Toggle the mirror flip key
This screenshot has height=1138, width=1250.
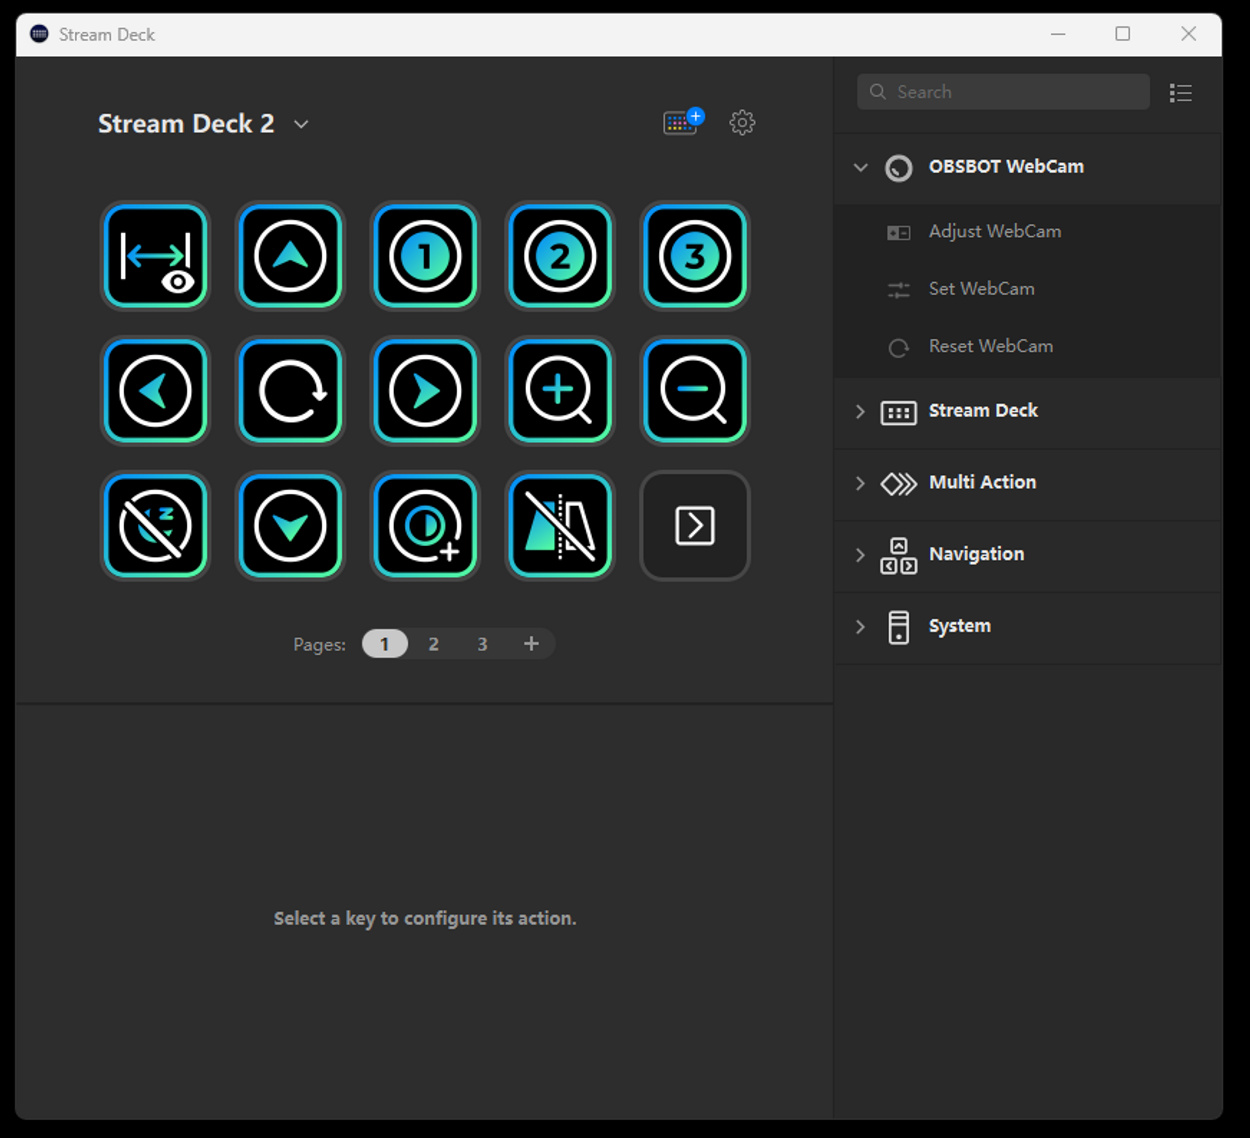point(560,526)
